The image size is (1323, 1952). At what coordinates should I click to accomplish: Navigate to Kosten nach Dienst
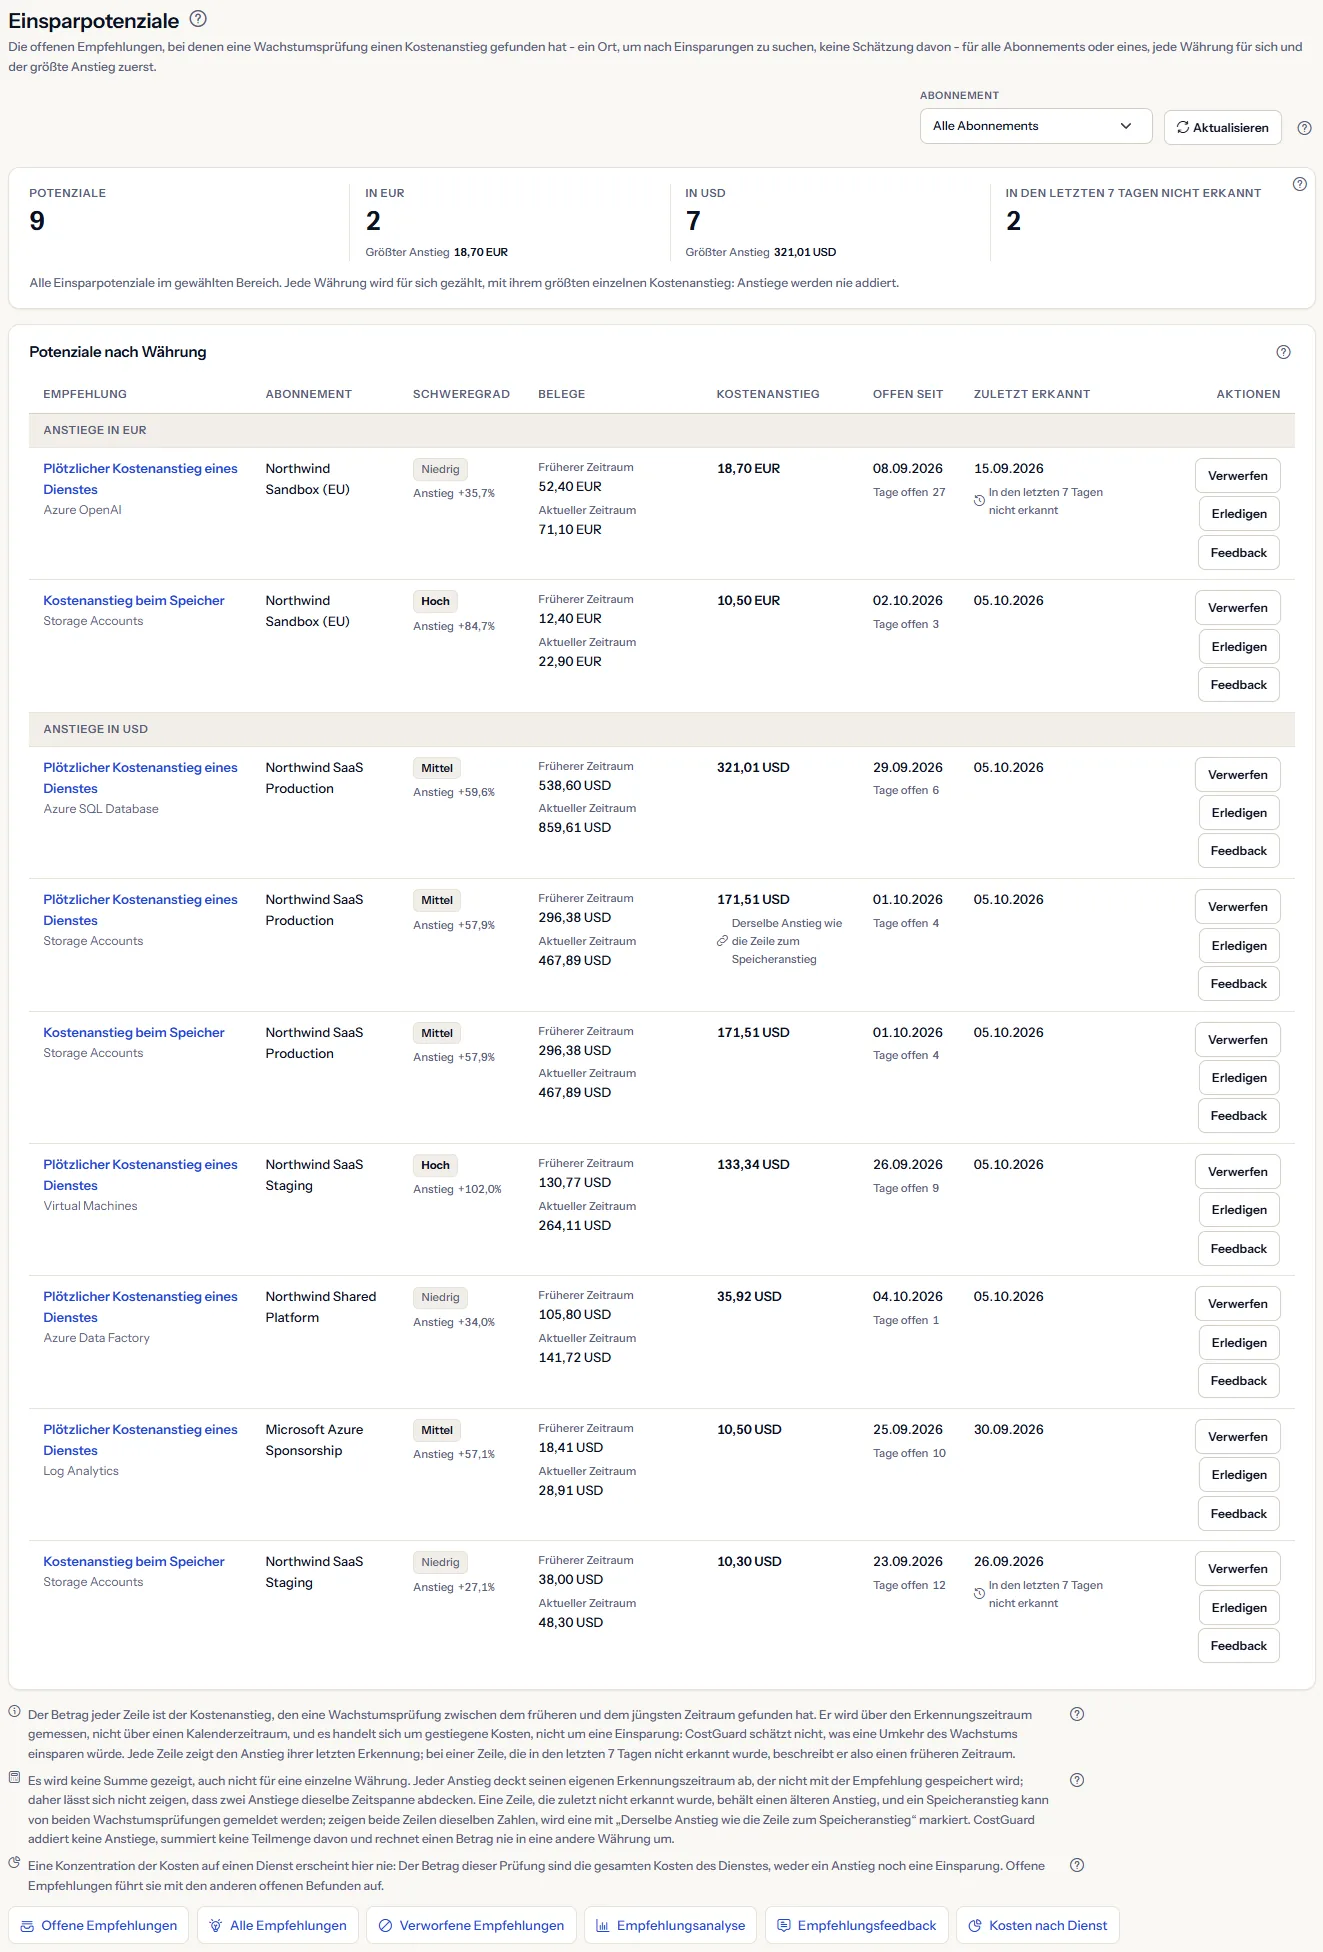click(1038, 1925)
